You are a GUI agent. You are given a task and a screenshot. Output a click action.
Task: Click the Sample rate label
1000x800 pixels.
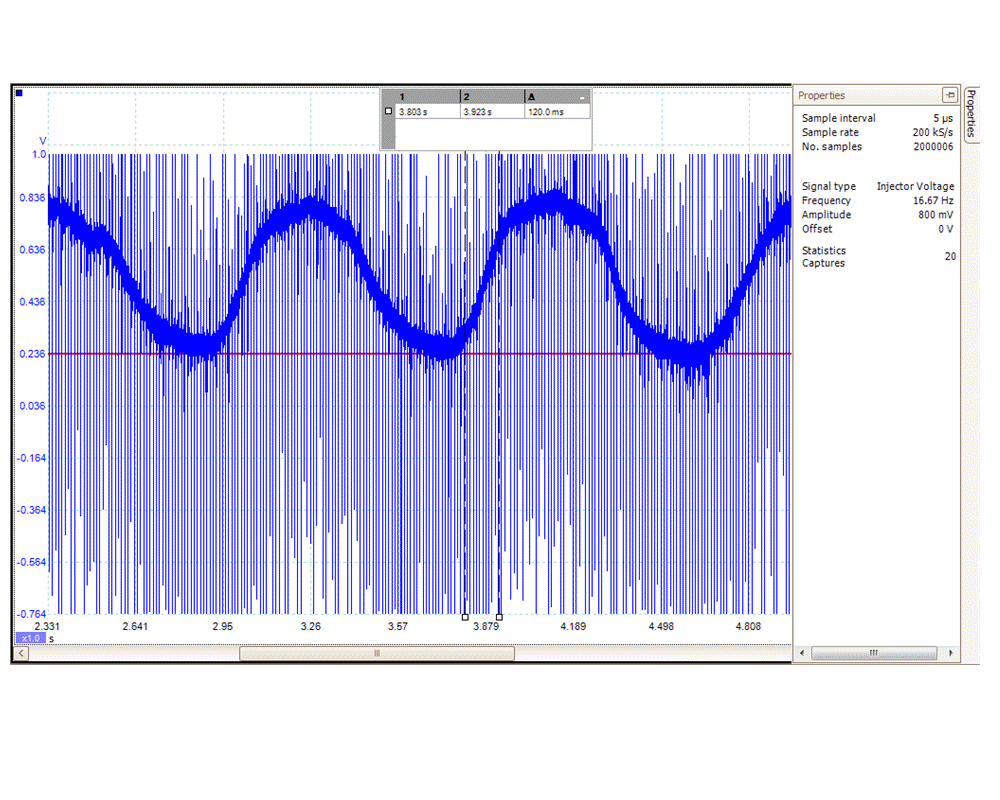(x=830, y=132)
